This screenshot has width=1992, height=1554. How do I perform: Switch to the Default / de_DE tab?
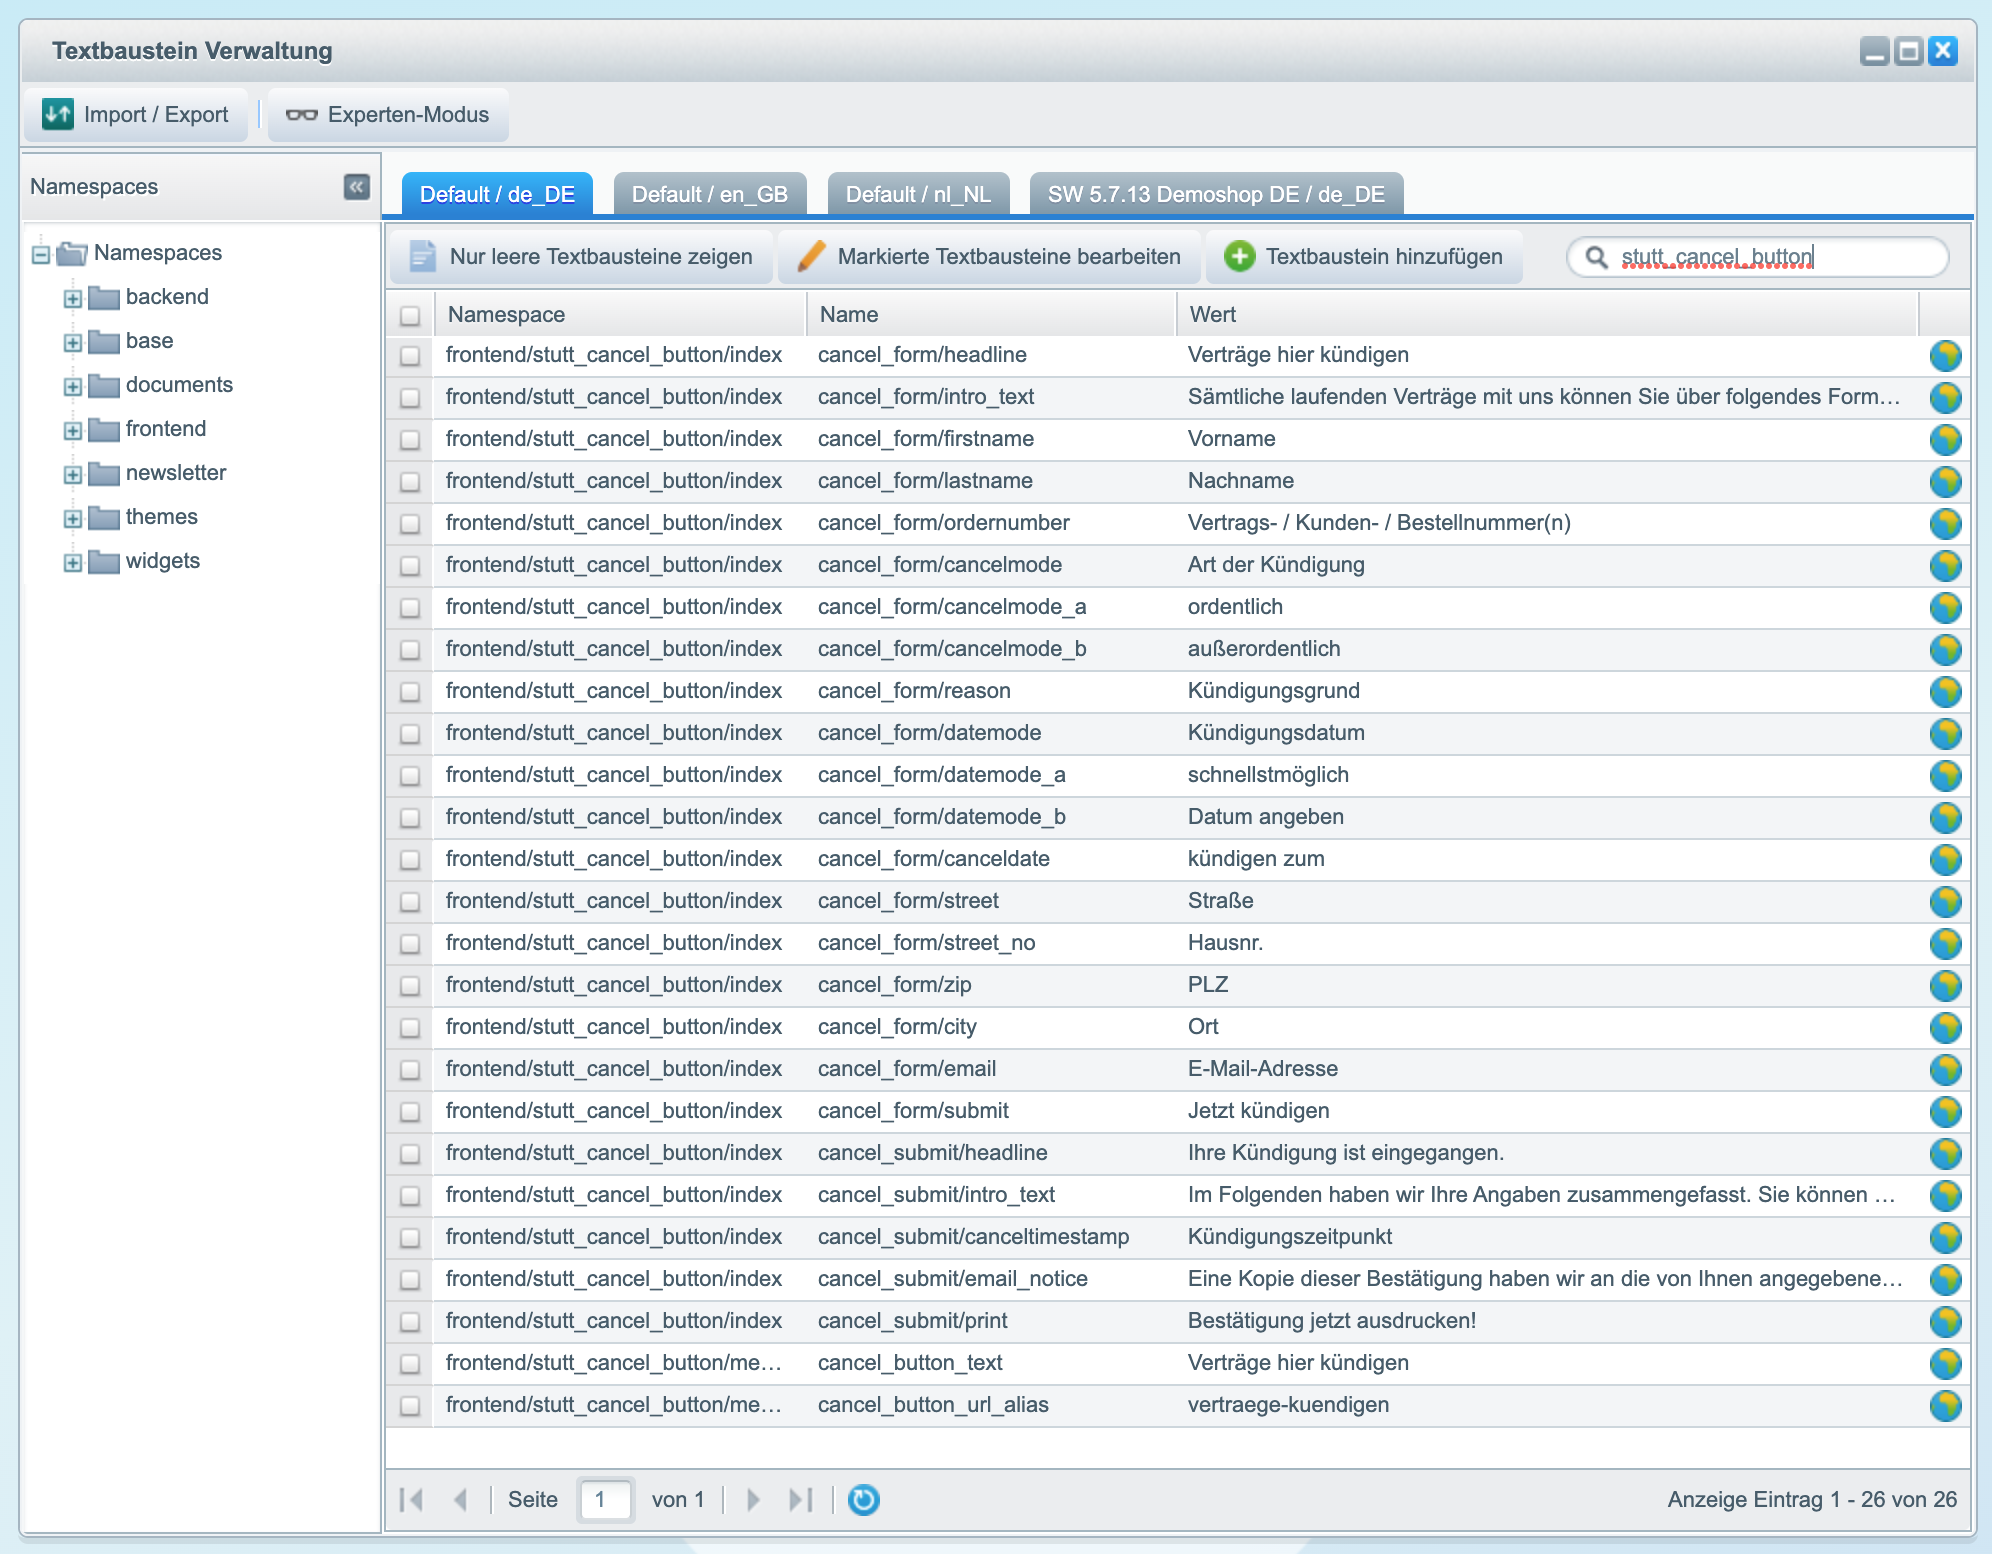coord(497,194)
